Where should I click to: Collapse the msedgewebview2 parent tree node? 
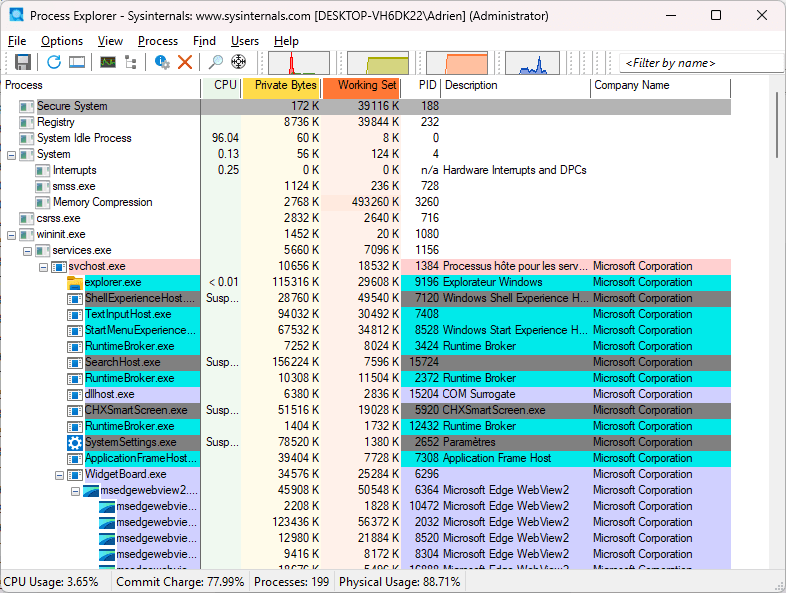click(x=75, y=491)
